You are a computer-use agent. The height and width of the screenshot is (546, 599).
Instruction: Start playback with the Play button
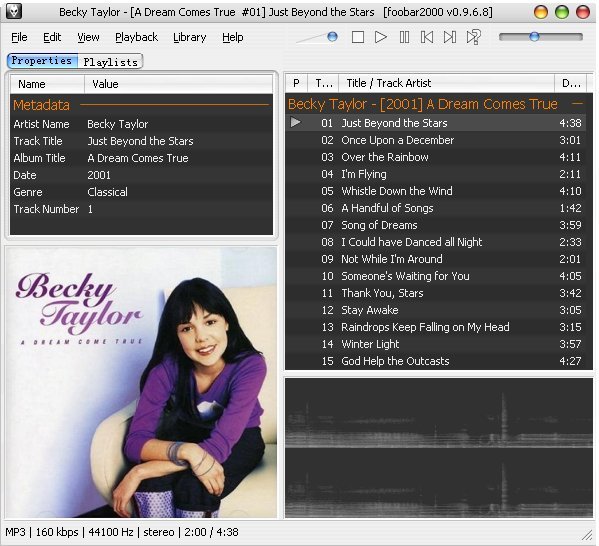pos(380,37)
